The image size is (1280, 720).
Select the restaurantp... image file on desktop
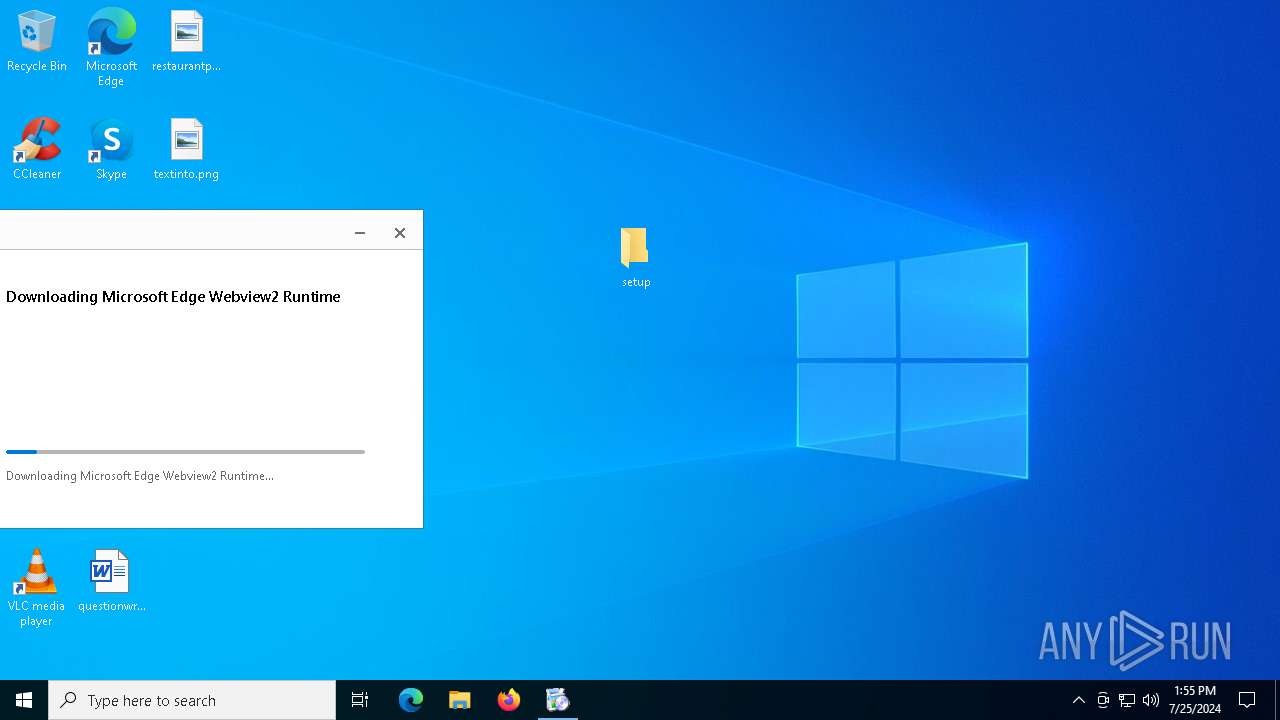click(x=186, y=42)
